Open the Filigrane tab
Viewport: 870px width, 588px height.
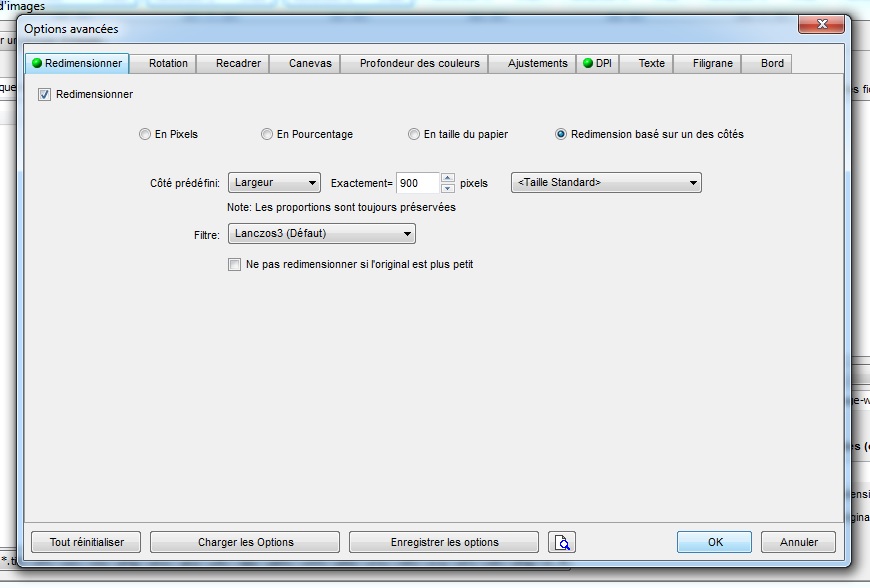click(x=712, y=63)
